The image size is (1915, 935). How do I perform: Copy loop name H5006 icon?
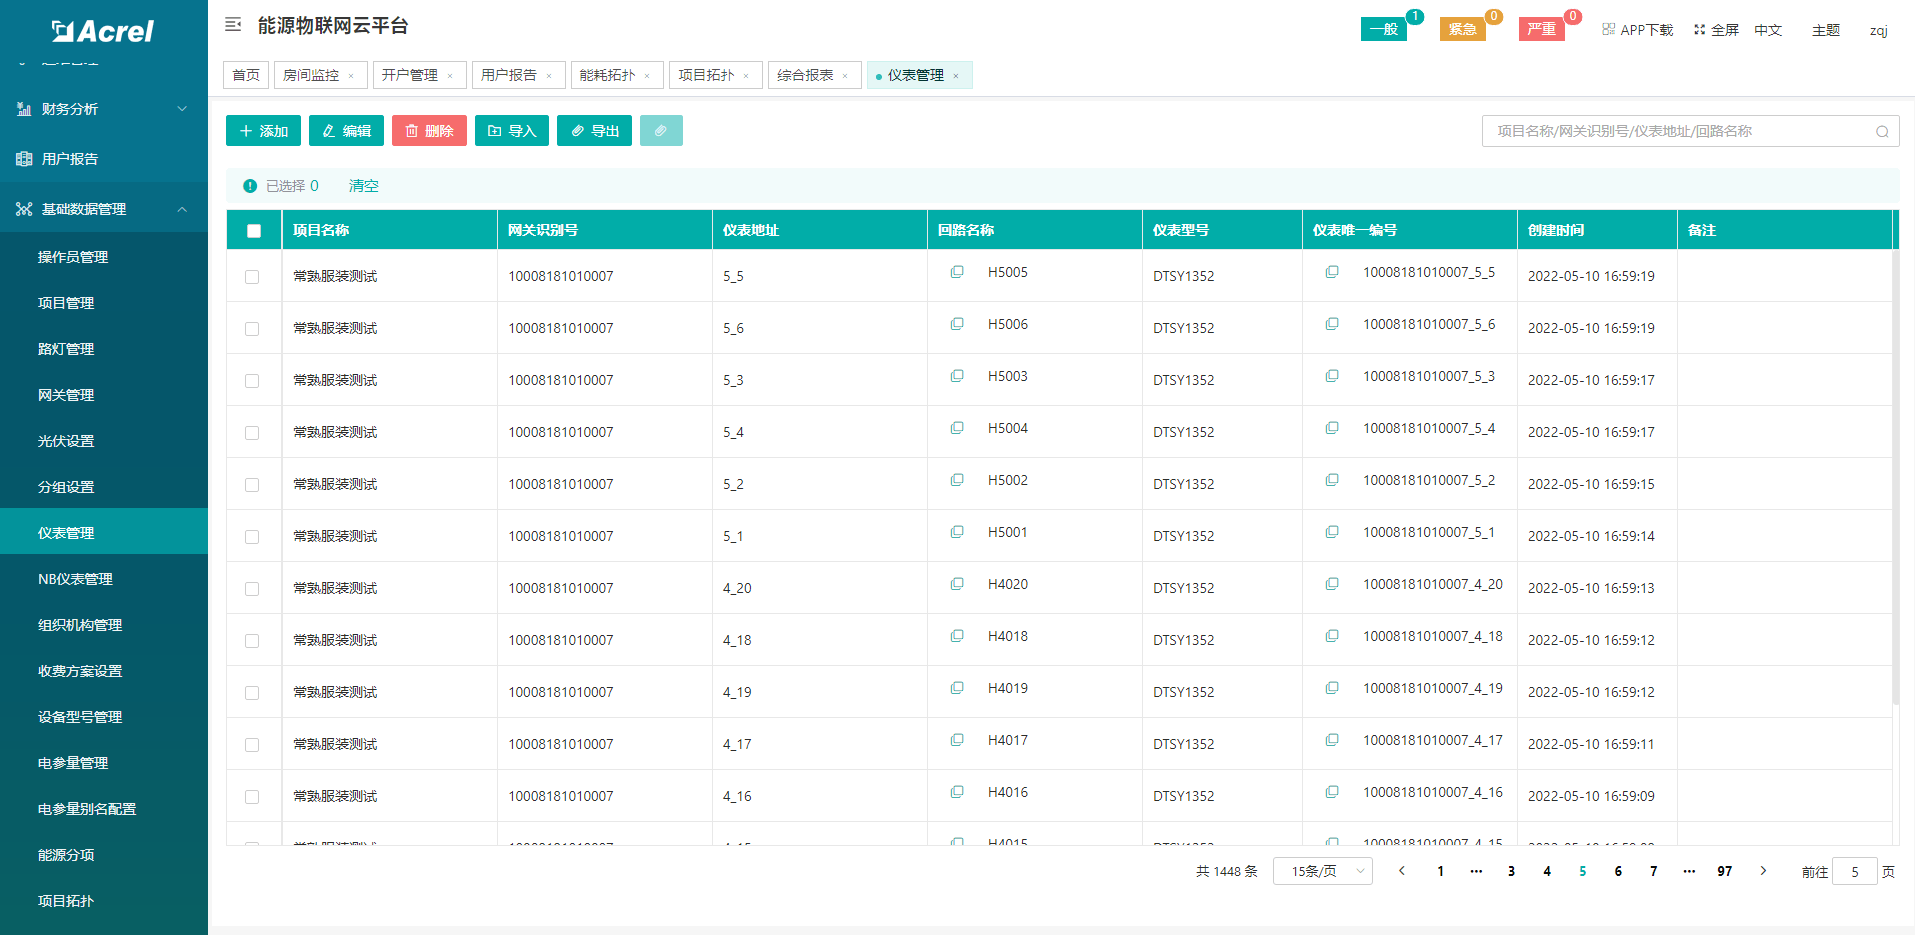point(957,324)
